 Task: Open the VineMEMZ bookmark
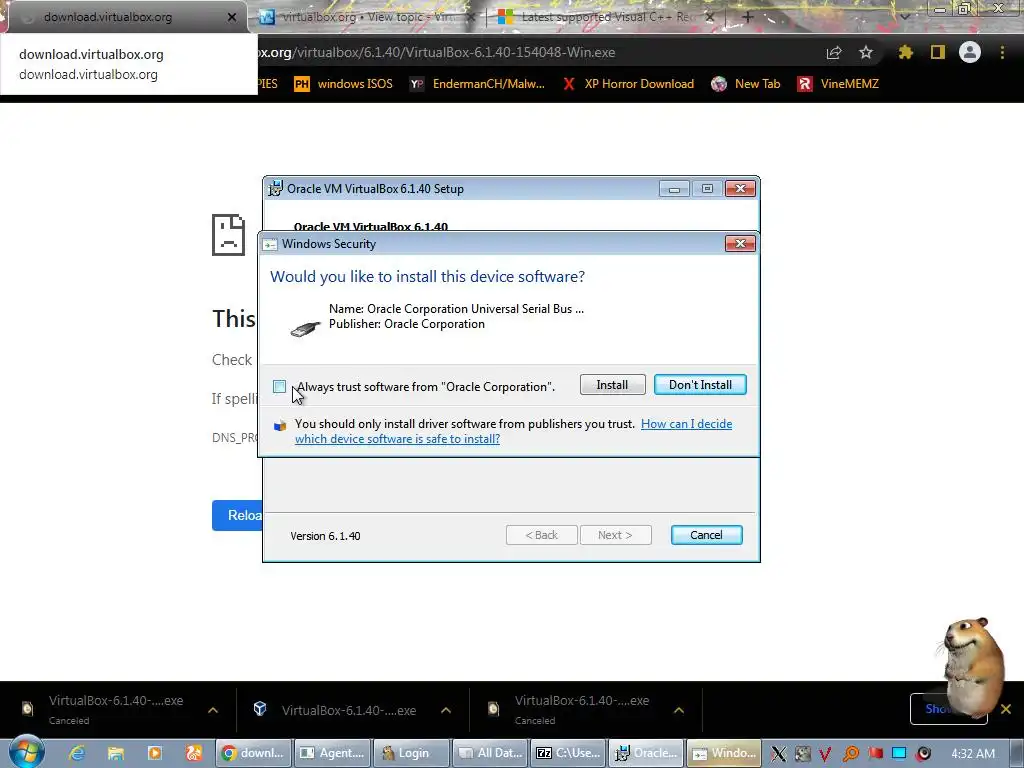838,84
